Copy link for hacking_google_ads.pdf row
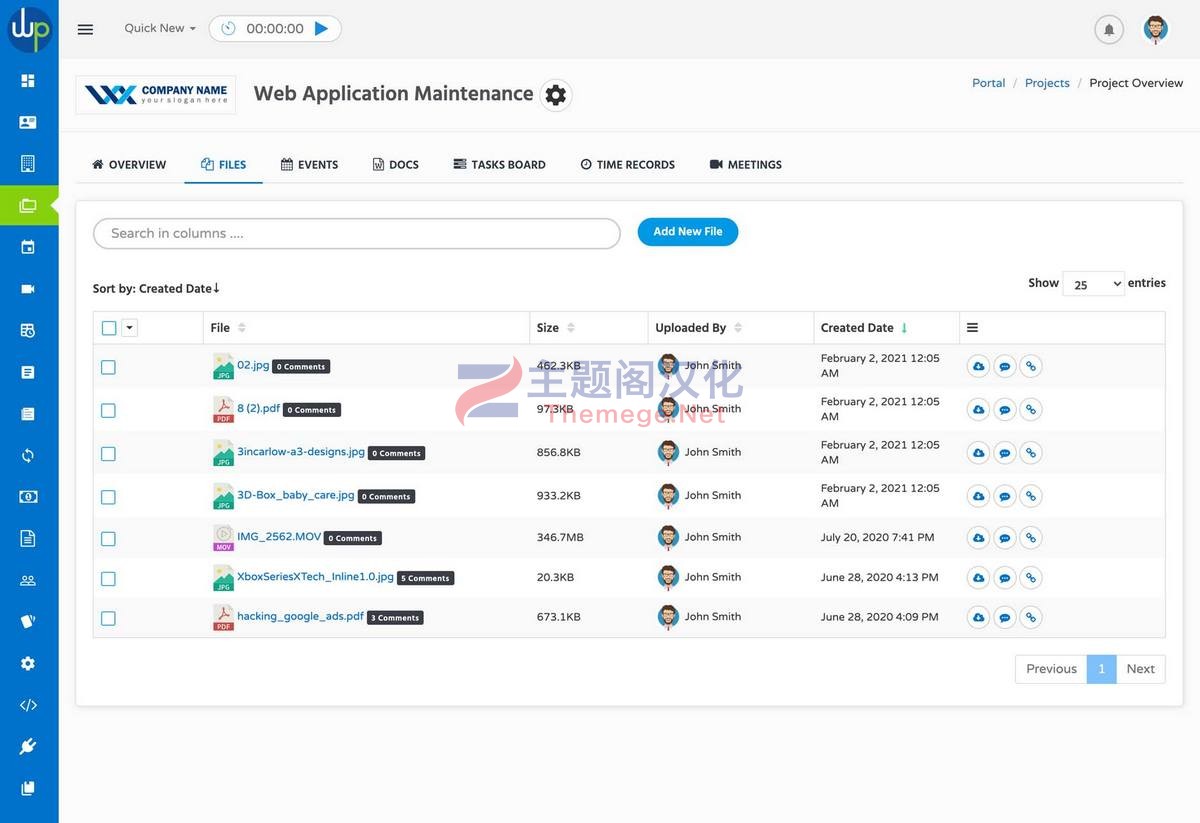 click(x=1031, y=618)
